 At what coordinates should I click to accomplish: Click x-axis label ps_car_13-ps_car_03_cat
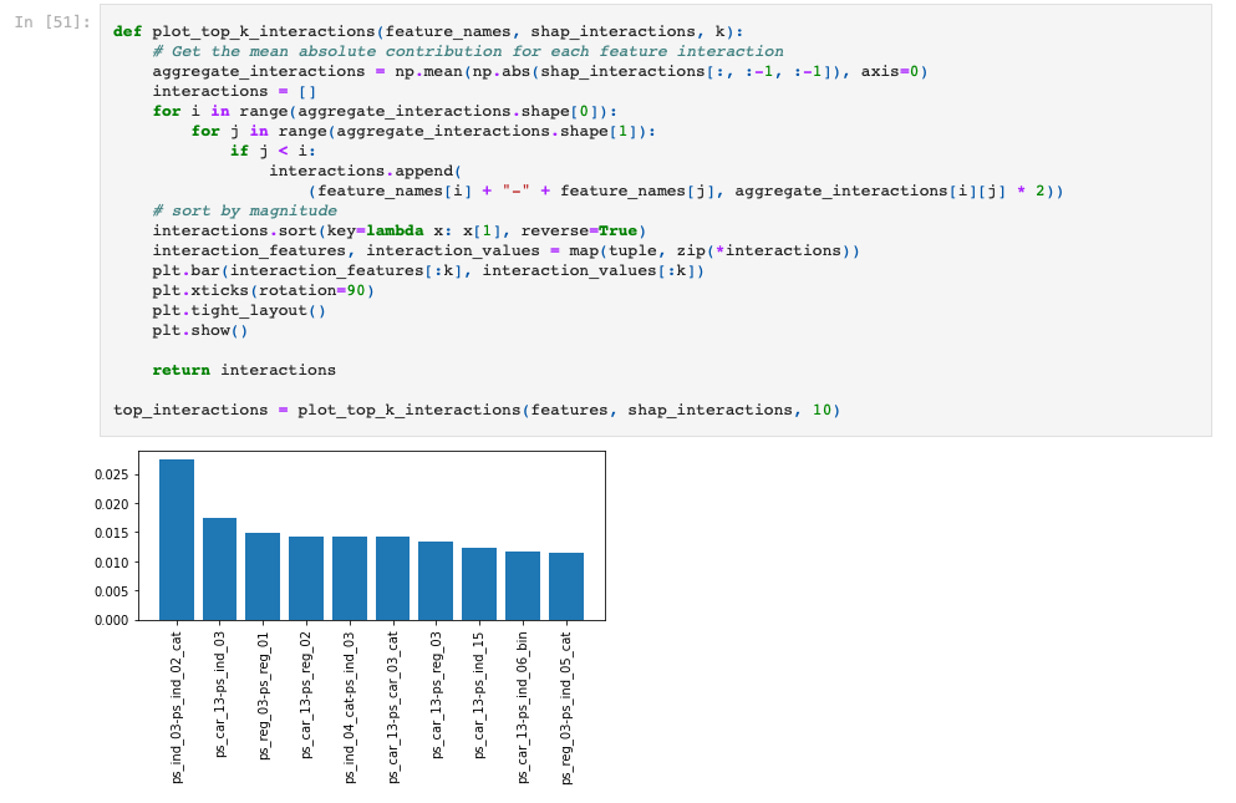point(393,707)
